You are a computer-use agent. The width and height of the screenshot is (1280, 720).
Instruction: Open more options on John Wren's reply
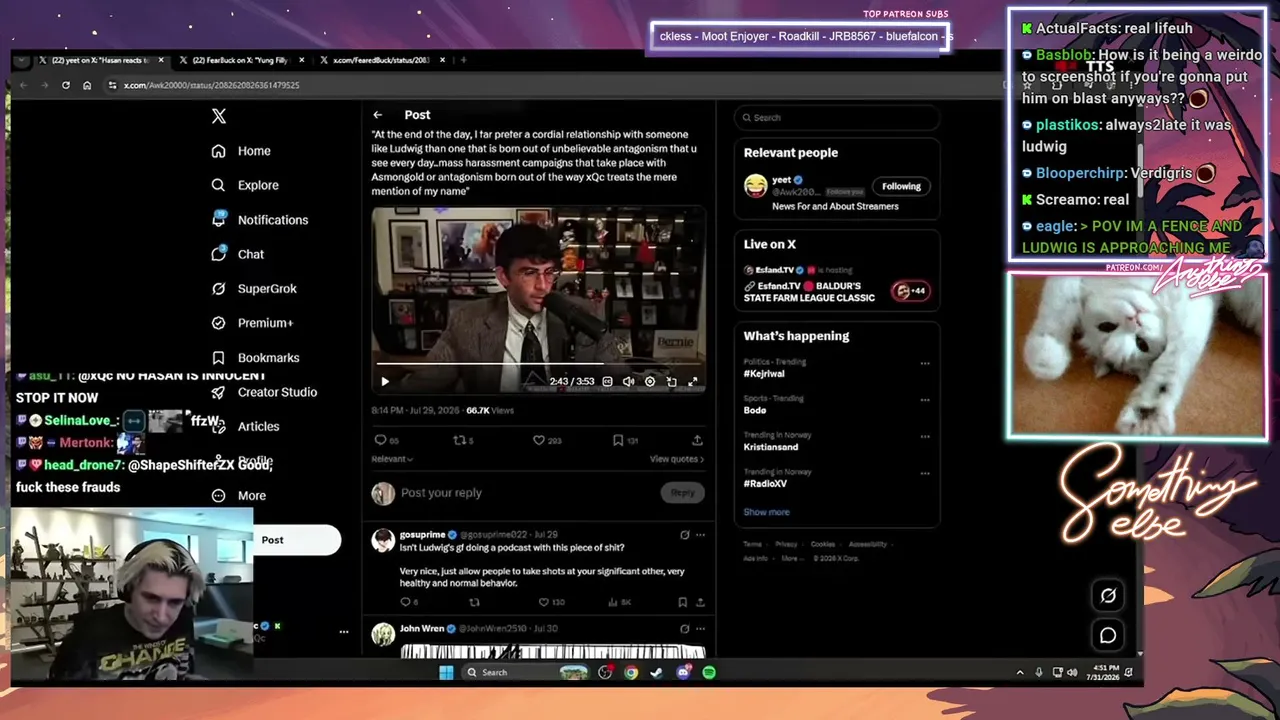(x=700, y=629)
